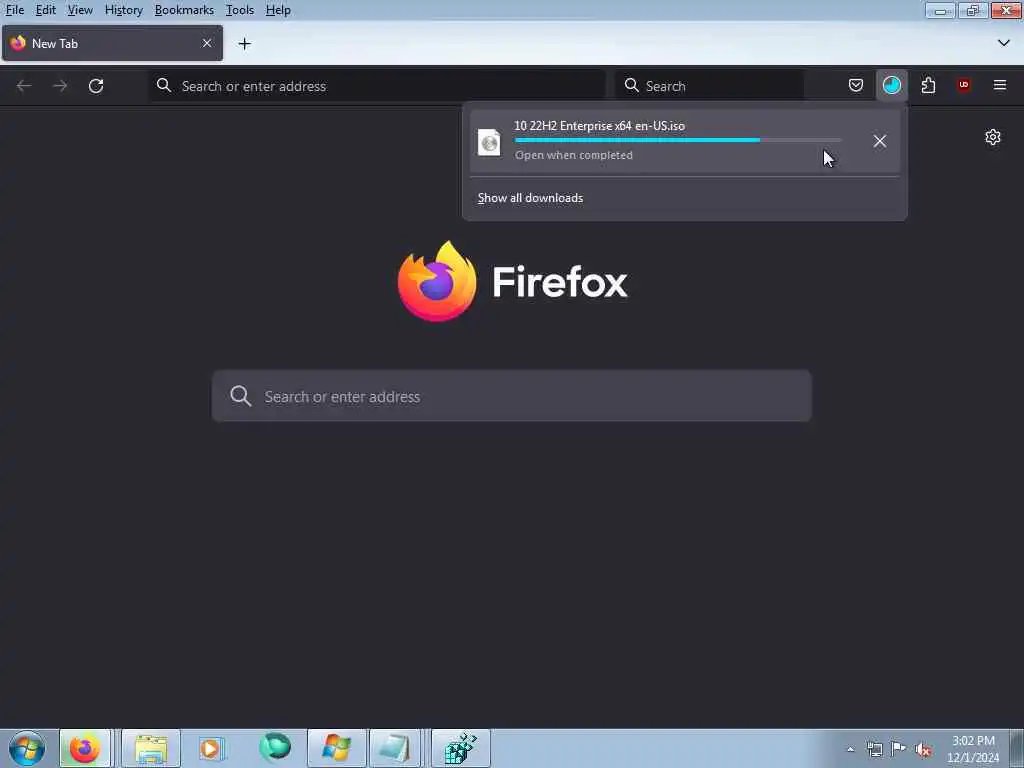Image resolution: width=1024 pixels, height=768 pixels.
Task: Cancel the ISO download in progress
Action: click(880, 141)
